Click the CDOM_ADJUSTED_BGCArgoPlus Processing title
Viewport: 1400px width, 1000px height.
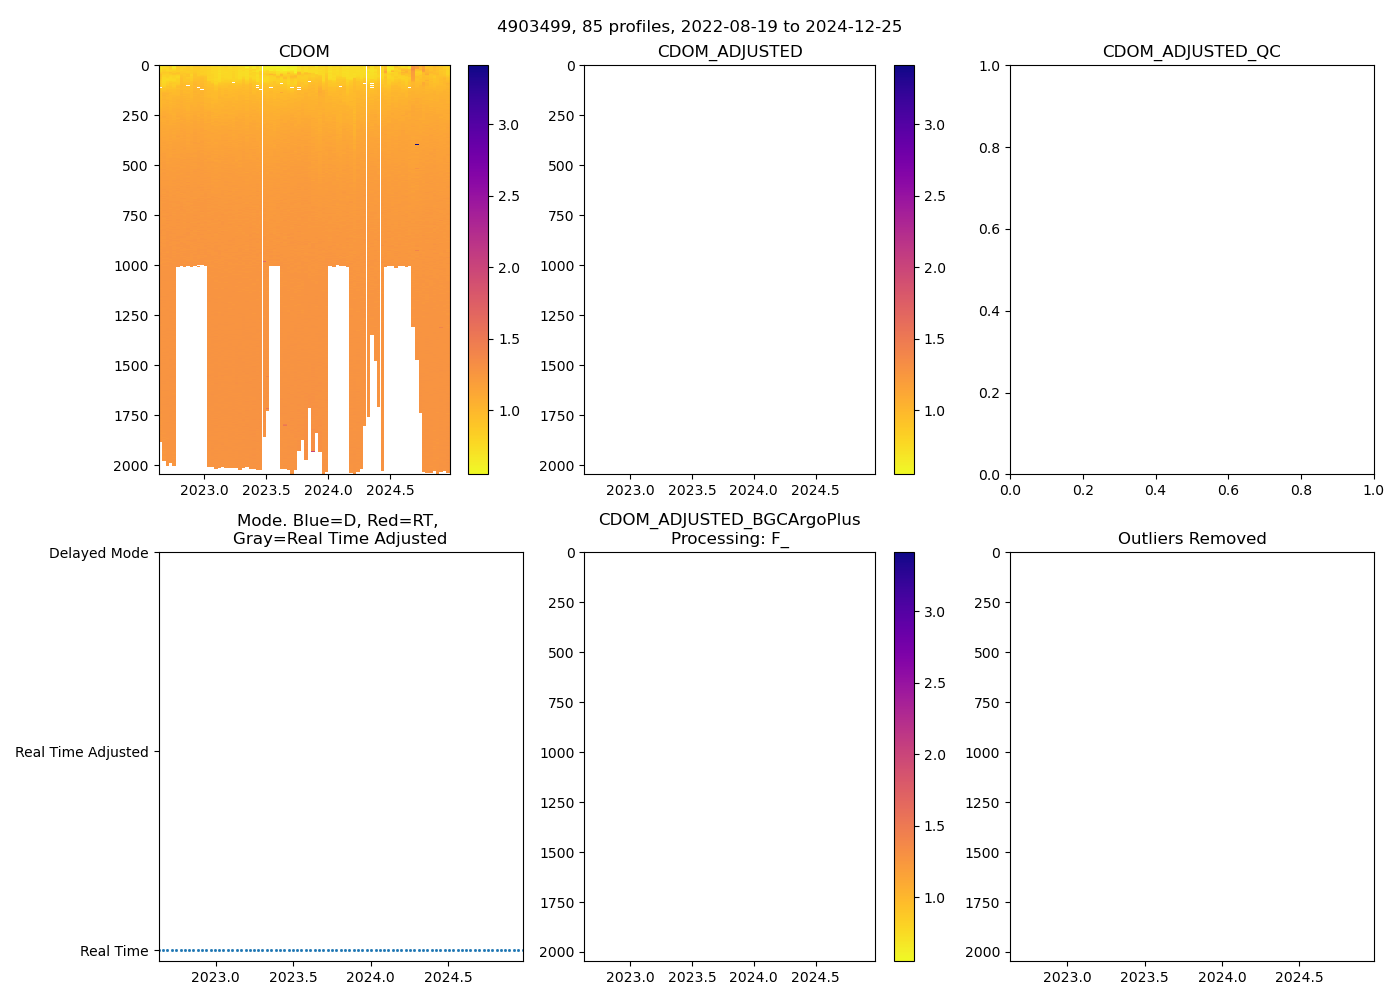(x=729, y=529)
